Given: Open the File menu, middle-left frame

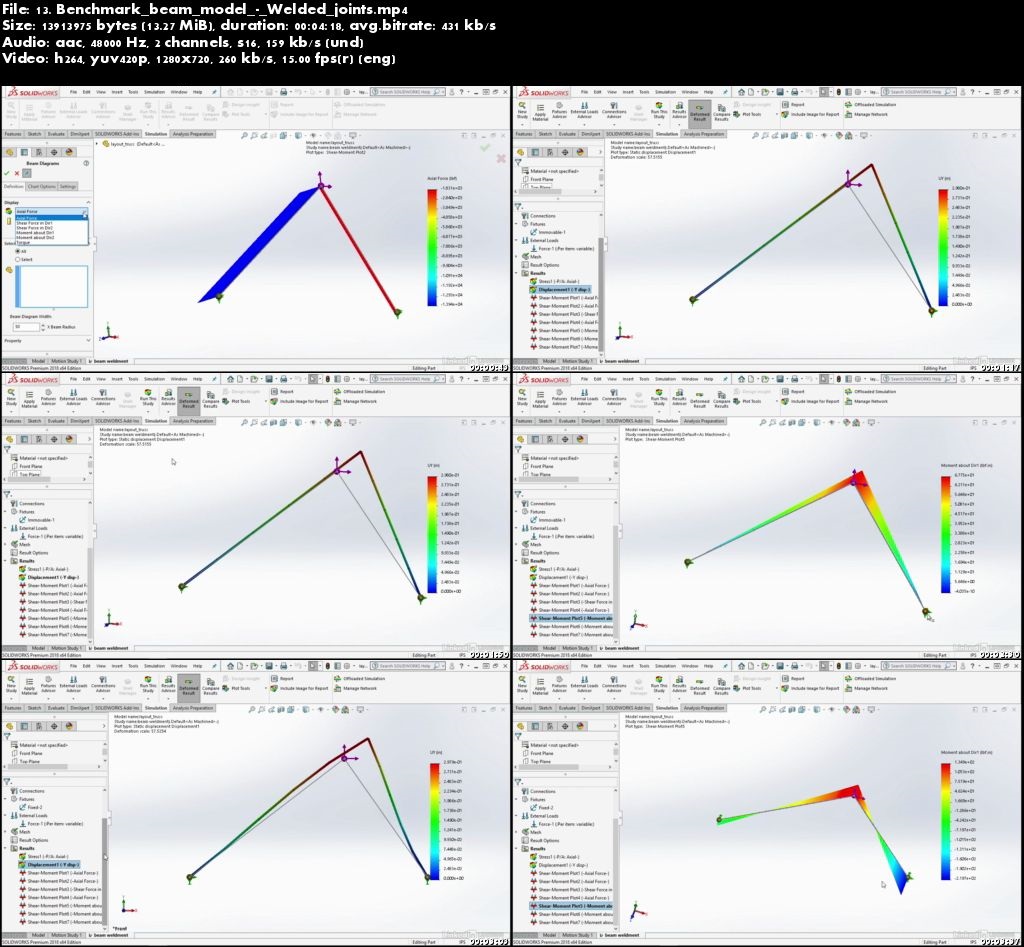Looking at the screenshot, I should tap(73, 379).
